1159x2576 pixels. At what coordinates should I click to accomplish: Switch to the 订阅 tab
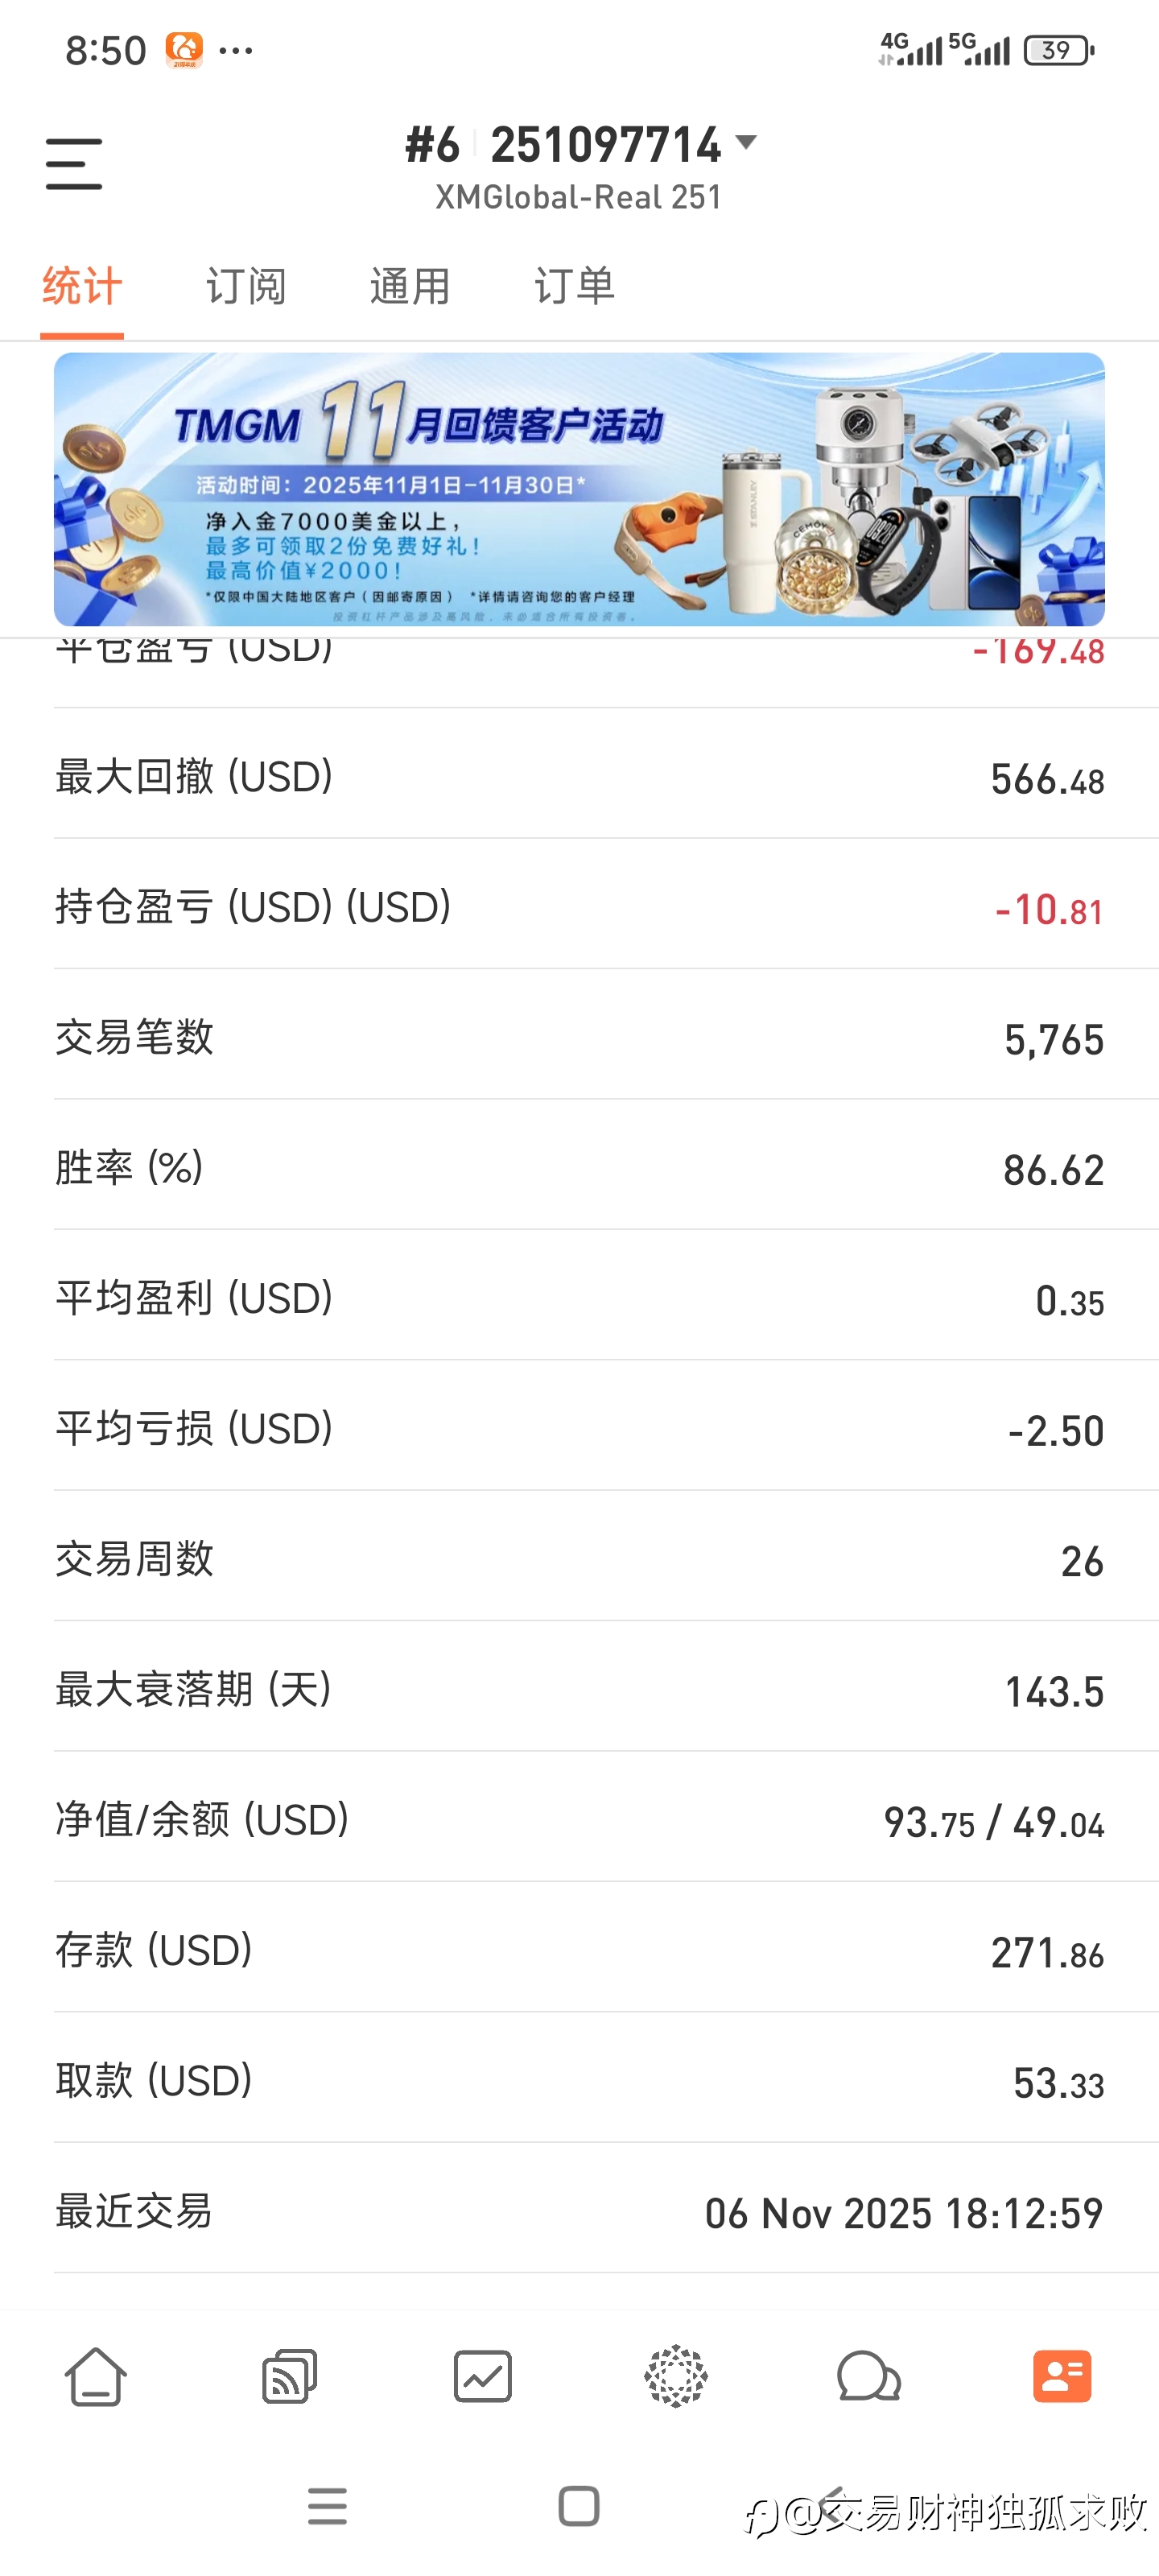click(x=246, y=287)
